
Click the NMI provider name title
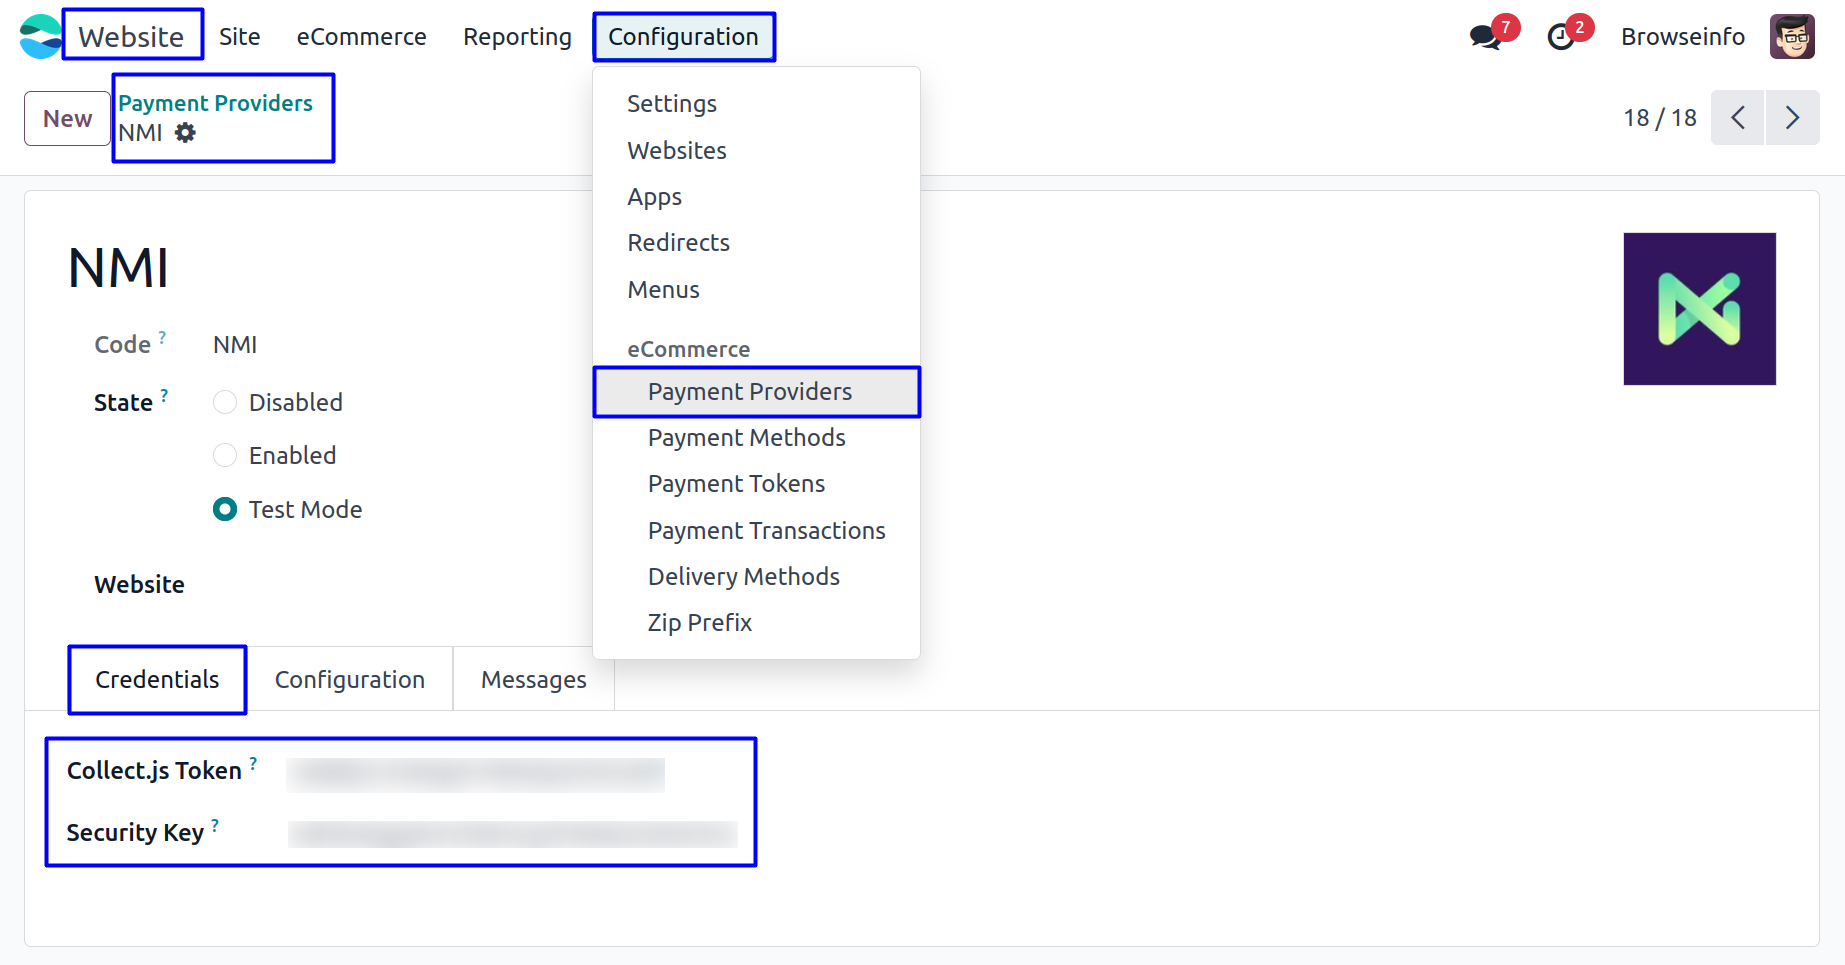119,268
